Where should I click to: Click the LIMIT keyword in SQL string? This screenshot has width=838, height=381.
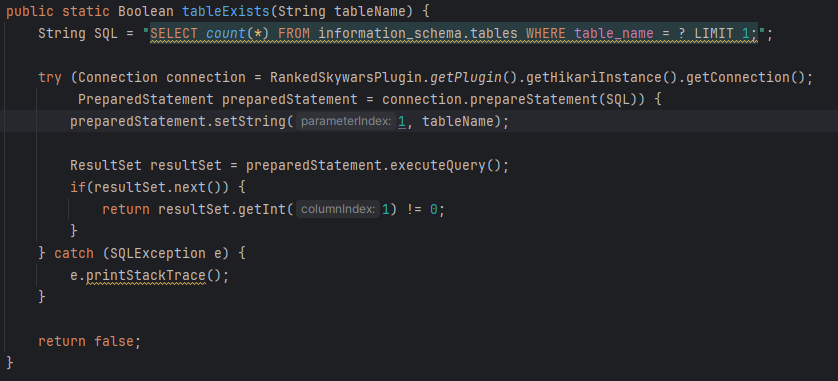click(x=714, y=34)
